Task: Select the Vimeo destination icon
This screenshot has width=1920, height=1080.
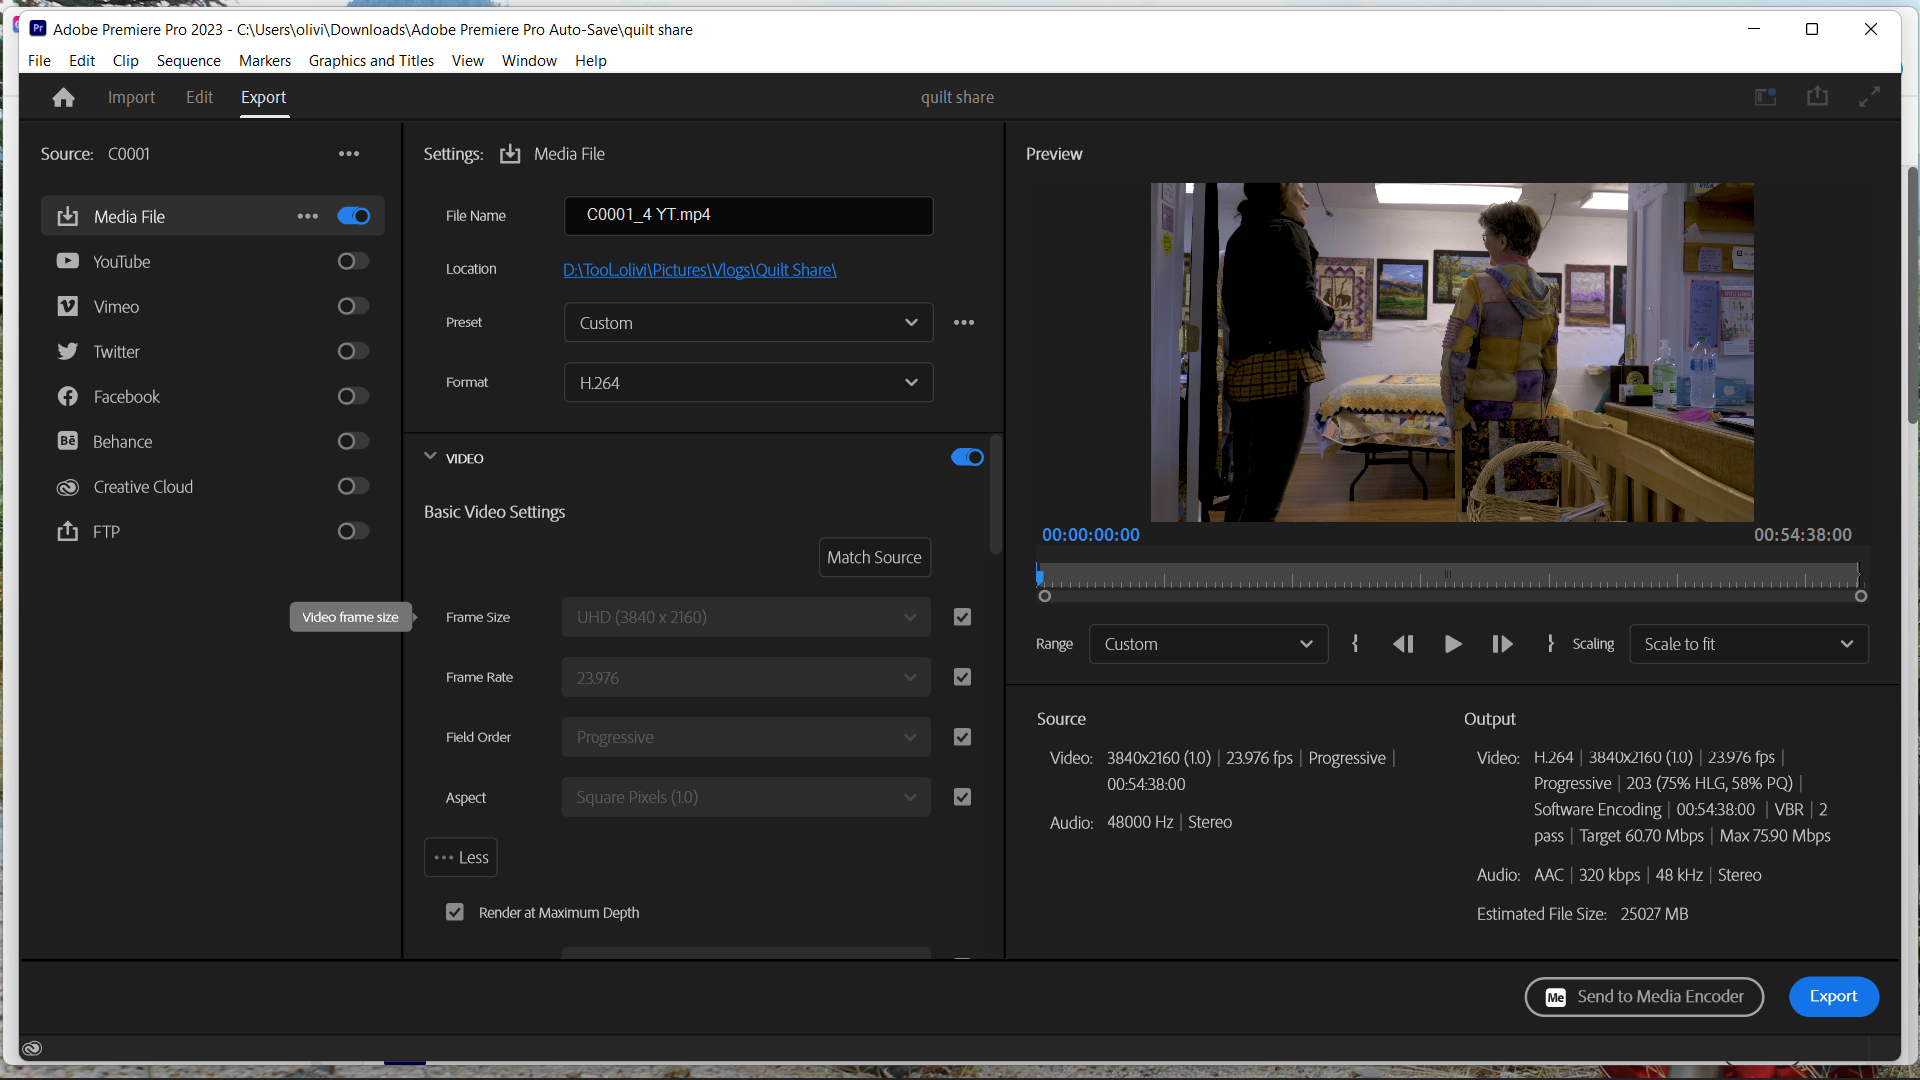Action: (x=67, y=306)
